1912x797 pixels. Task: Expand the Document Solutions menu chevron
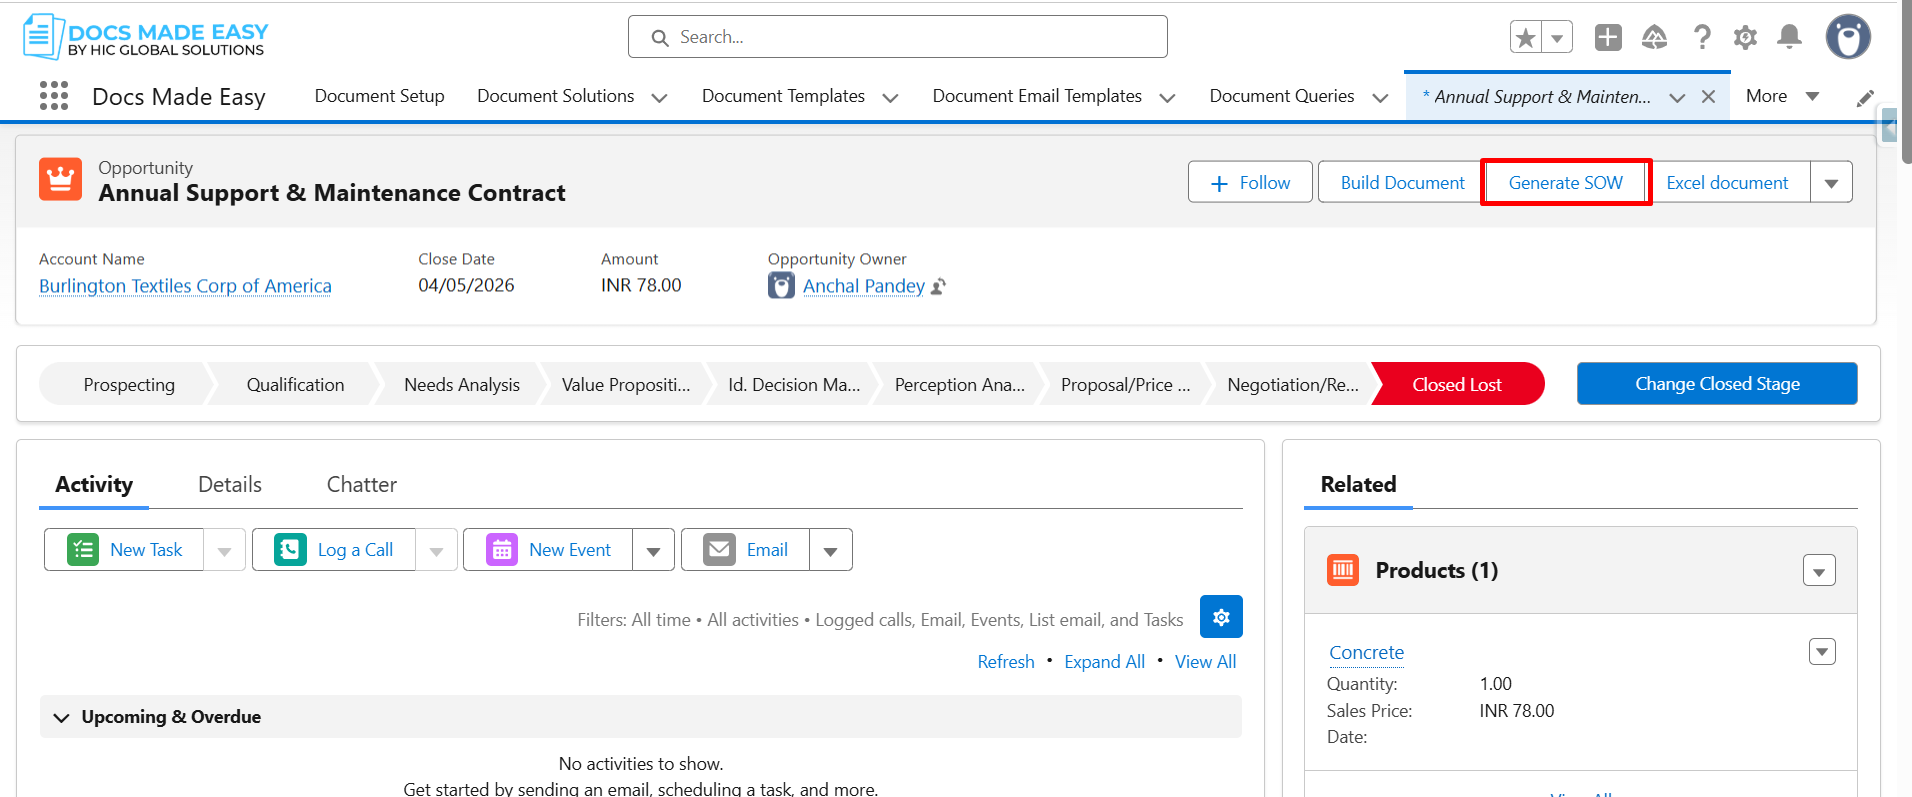[x=659, y=98]
